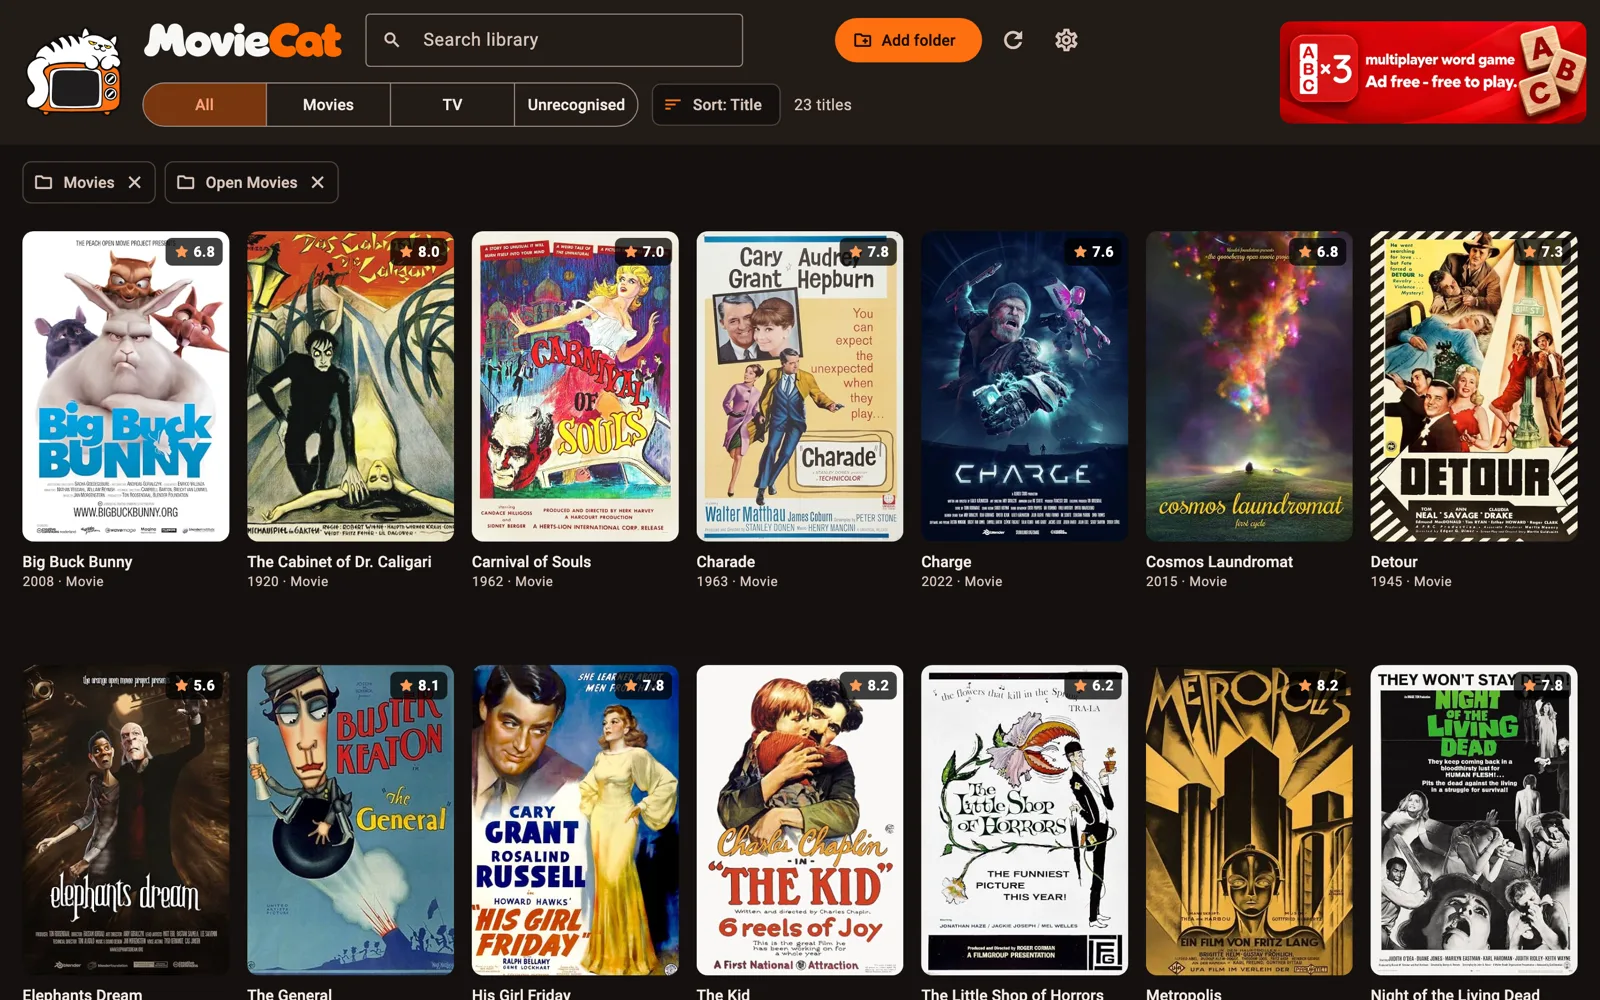Open the Charge poster

1024,387
